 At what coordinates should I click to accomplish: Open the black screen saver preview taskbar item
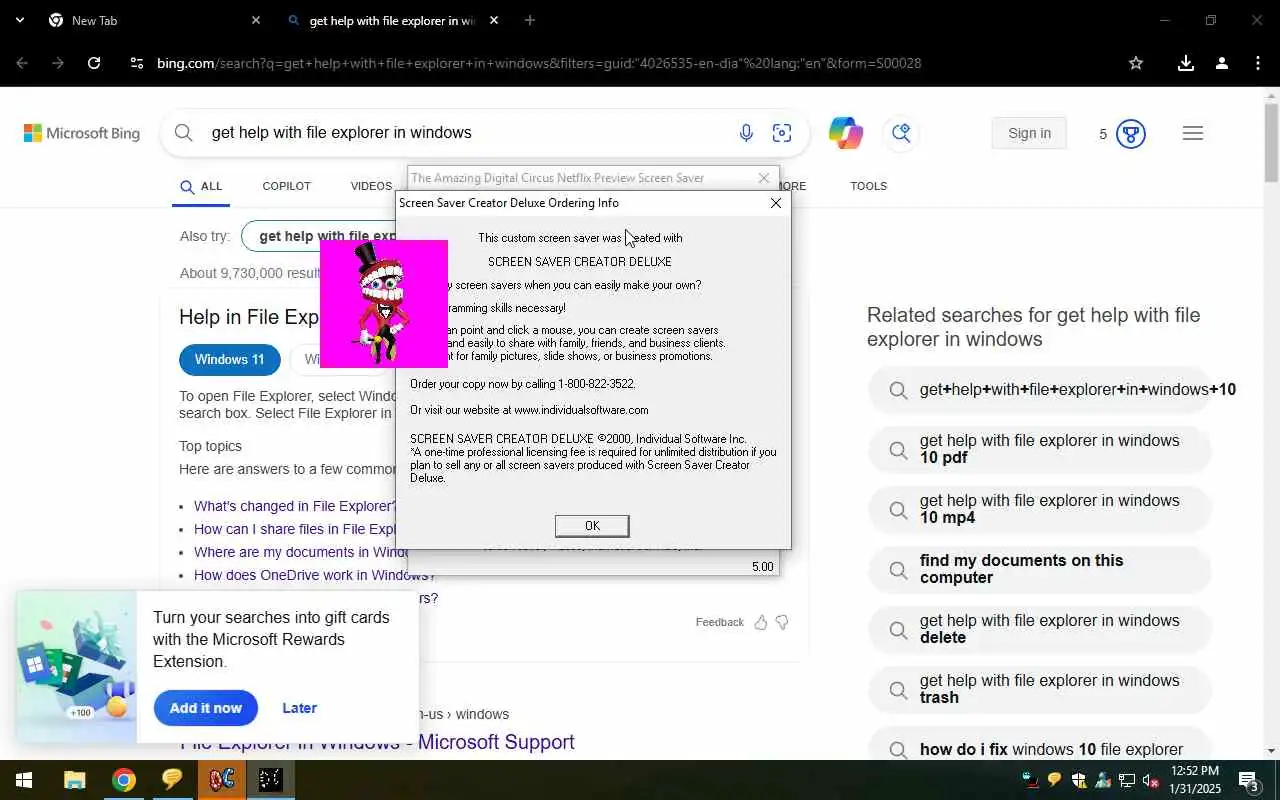tap(271, 780)
